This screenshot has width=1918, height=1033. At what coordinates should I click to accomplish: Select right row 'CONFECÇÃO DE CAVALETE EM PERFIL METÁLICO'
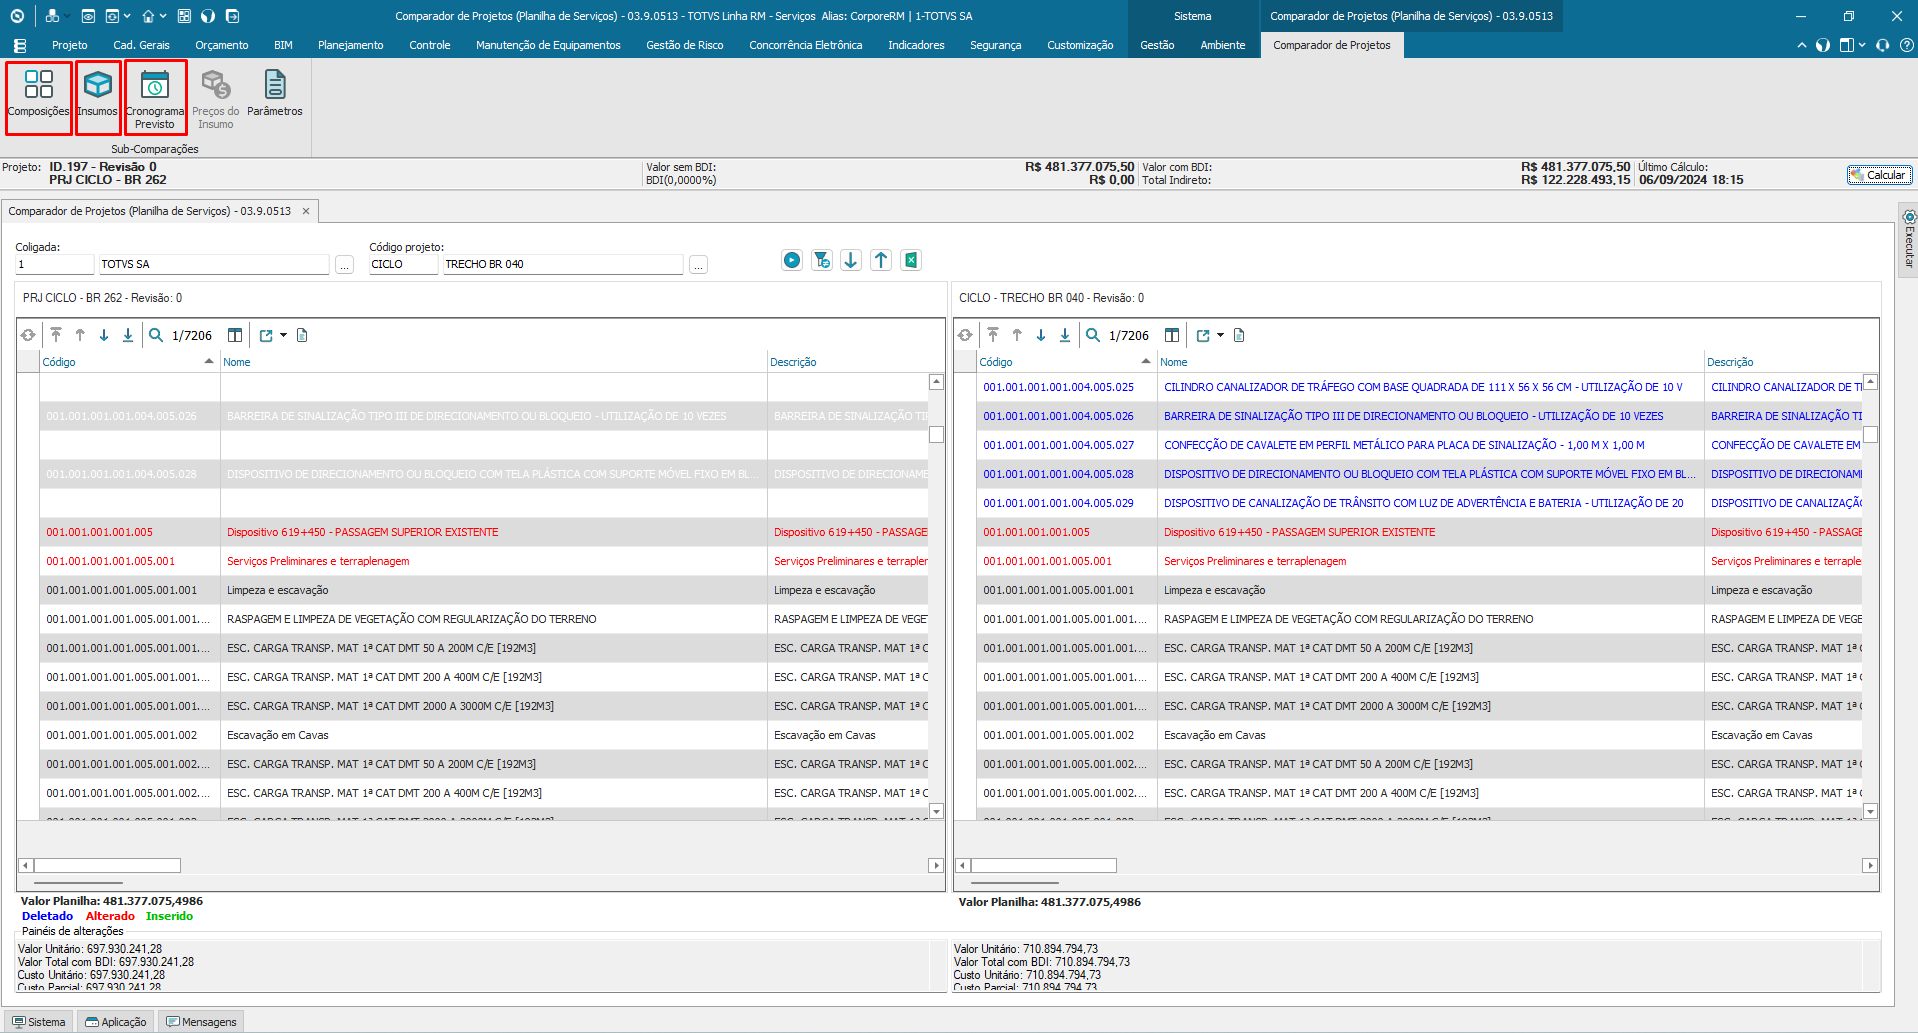pos(1420,445)
